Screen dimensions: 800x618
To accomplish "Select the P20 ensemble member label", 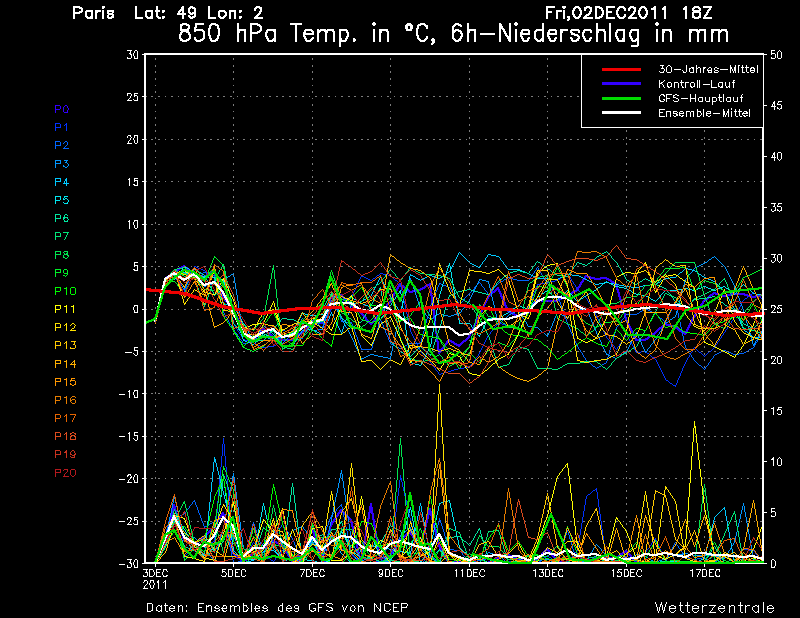I will coord(64,473).
